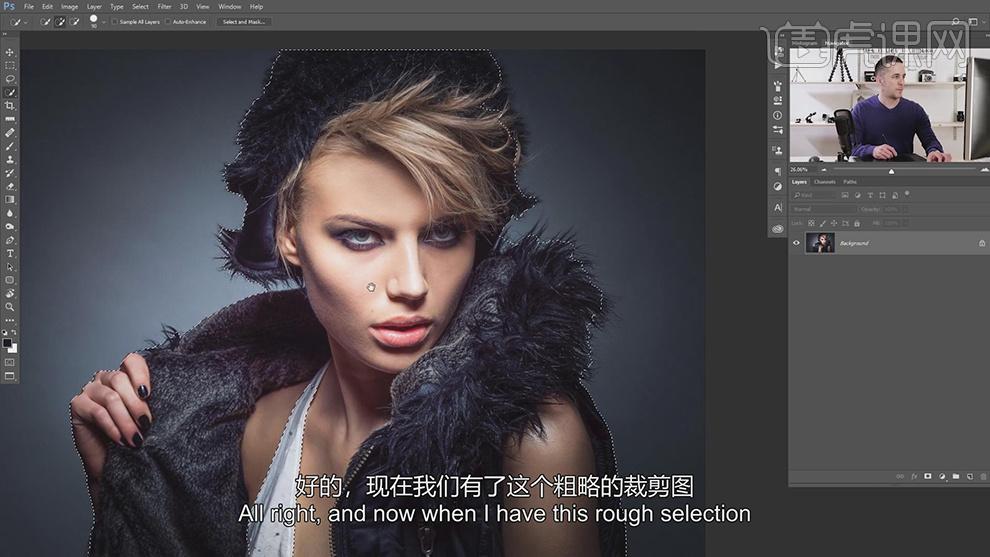
Task: Open the Window menu
Action: (229, 6)
